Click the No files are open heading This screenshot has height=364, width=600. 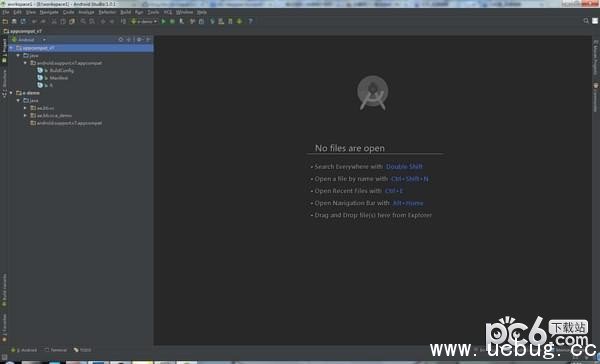pyautogui.click(x=350, y=148)
